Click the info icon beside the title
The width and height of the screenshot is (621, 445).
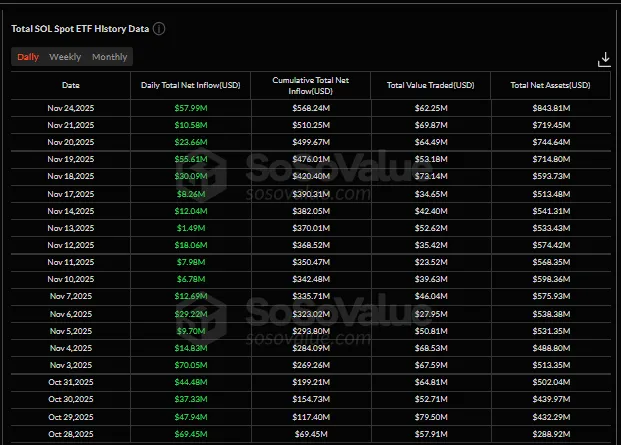[x=159, y=29]
